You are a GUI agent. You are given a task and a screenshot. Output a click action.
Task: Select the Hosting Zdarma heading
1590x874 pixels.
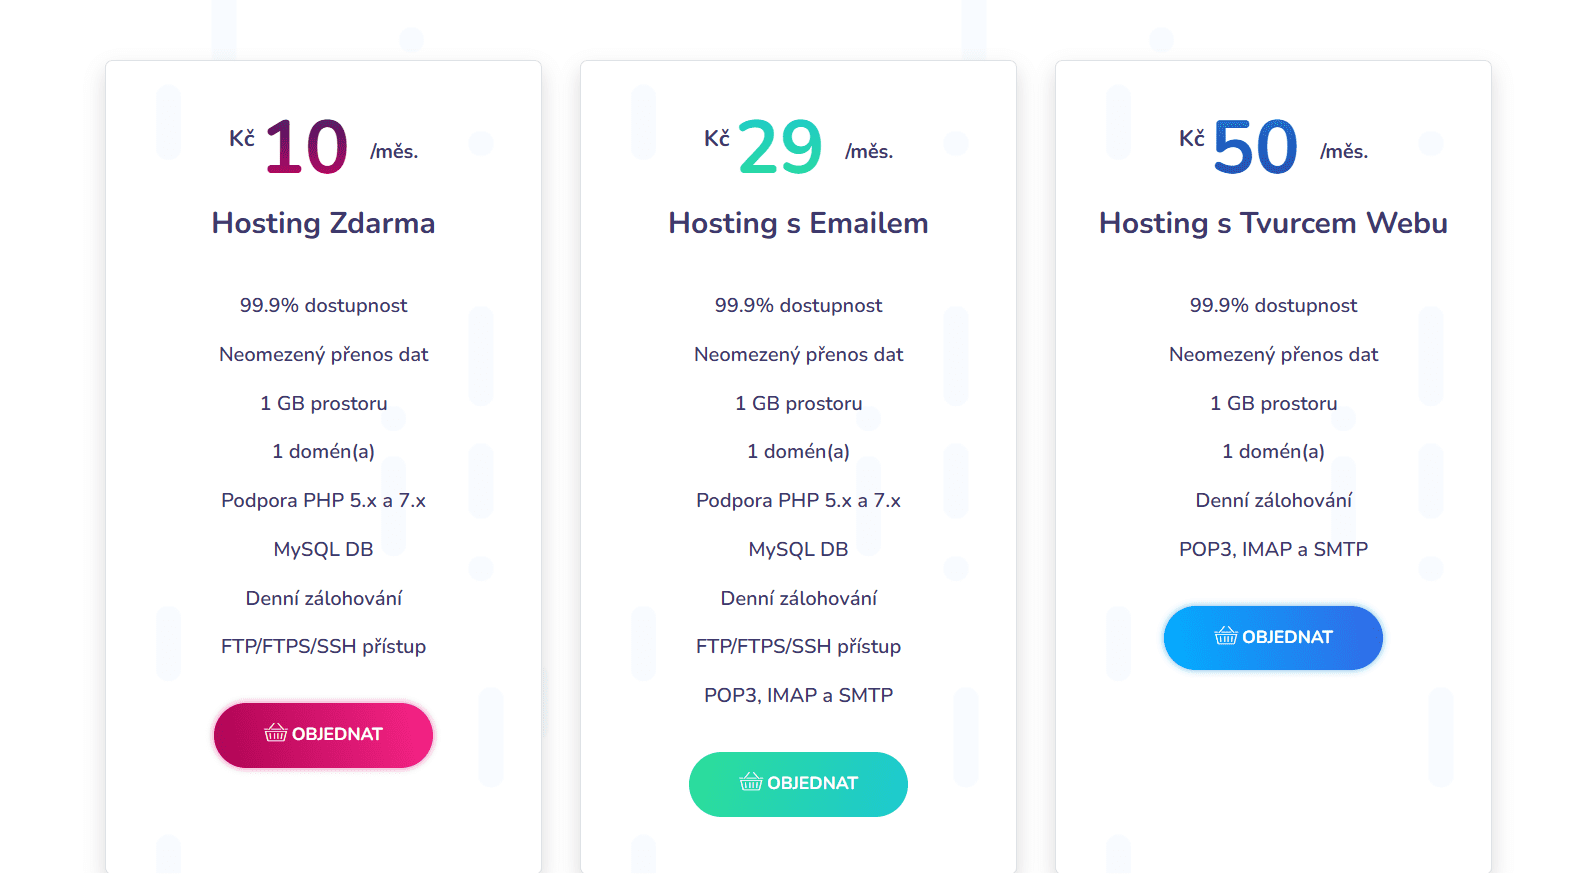coord(323,223)
